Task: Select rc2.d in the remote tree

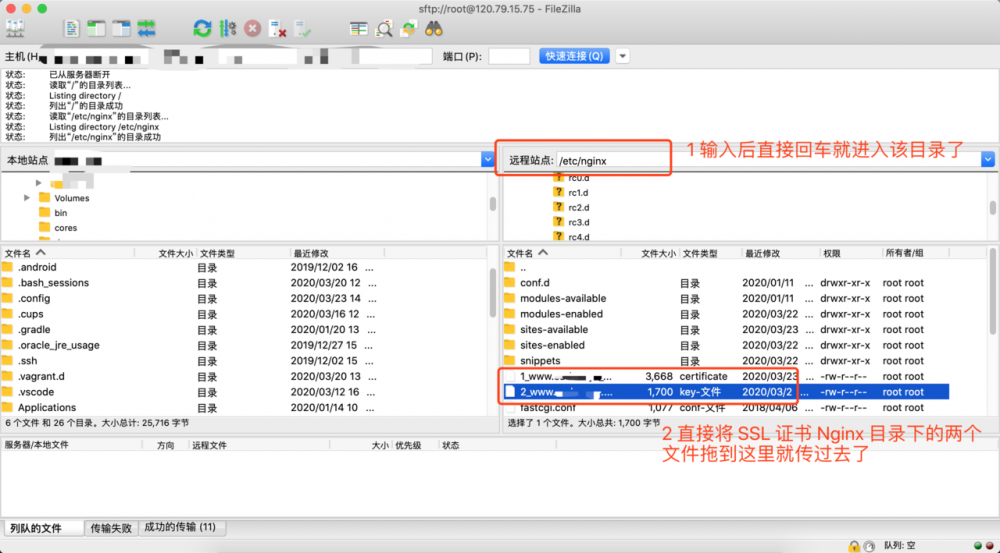Action: tap(571, 207)
